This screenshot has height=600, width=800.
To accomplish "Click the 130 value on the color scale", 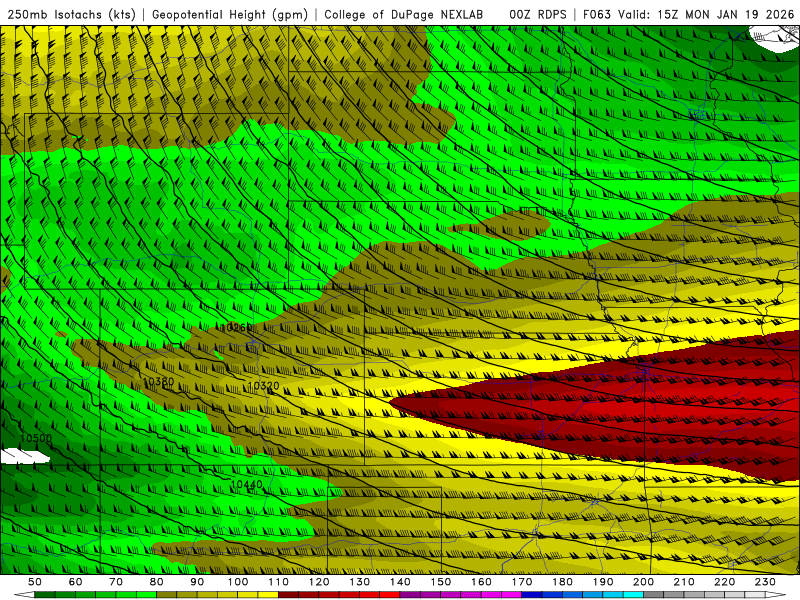I will pyautogui.click(x=360, y=582).
